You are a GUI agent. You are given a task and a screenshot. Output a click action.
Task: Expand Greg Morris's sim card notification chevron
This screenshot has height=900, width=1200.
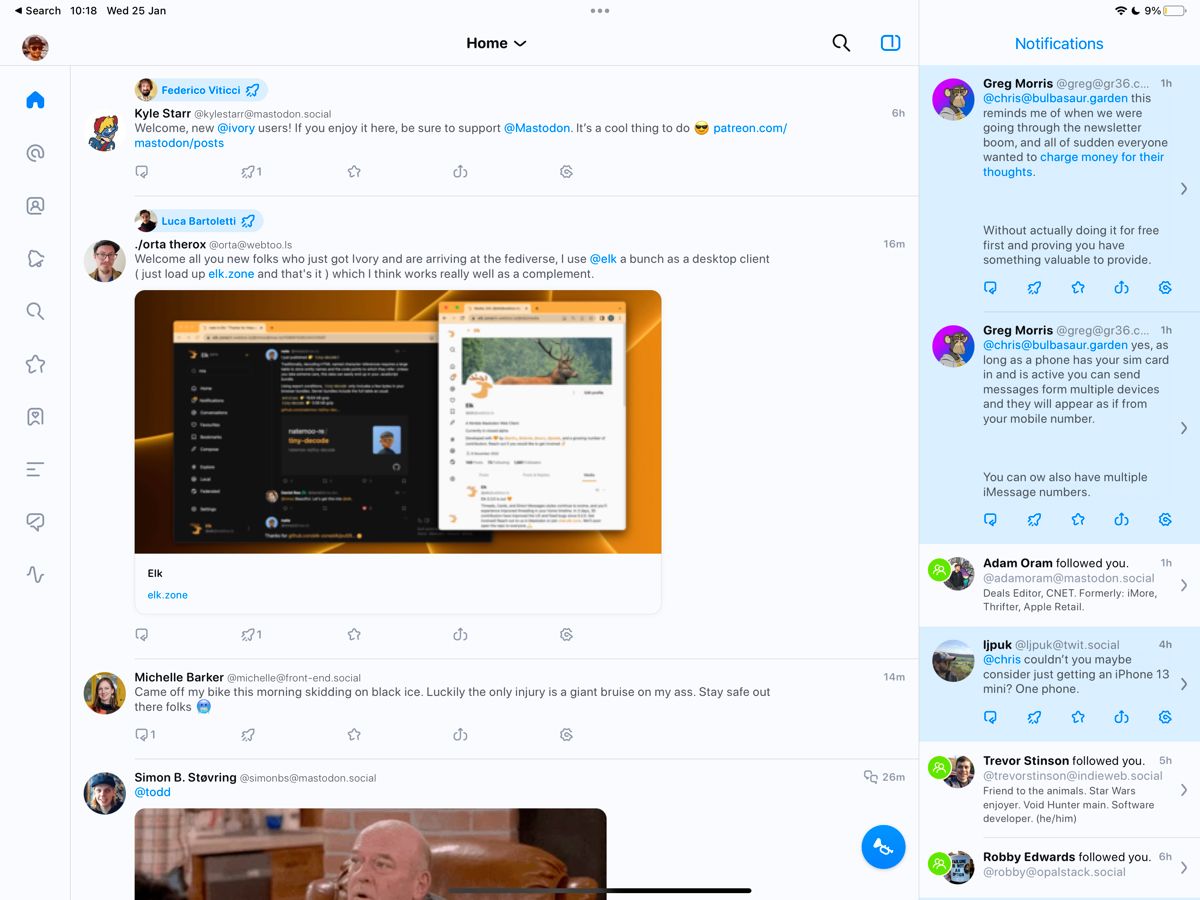(x=1184, y=428)
